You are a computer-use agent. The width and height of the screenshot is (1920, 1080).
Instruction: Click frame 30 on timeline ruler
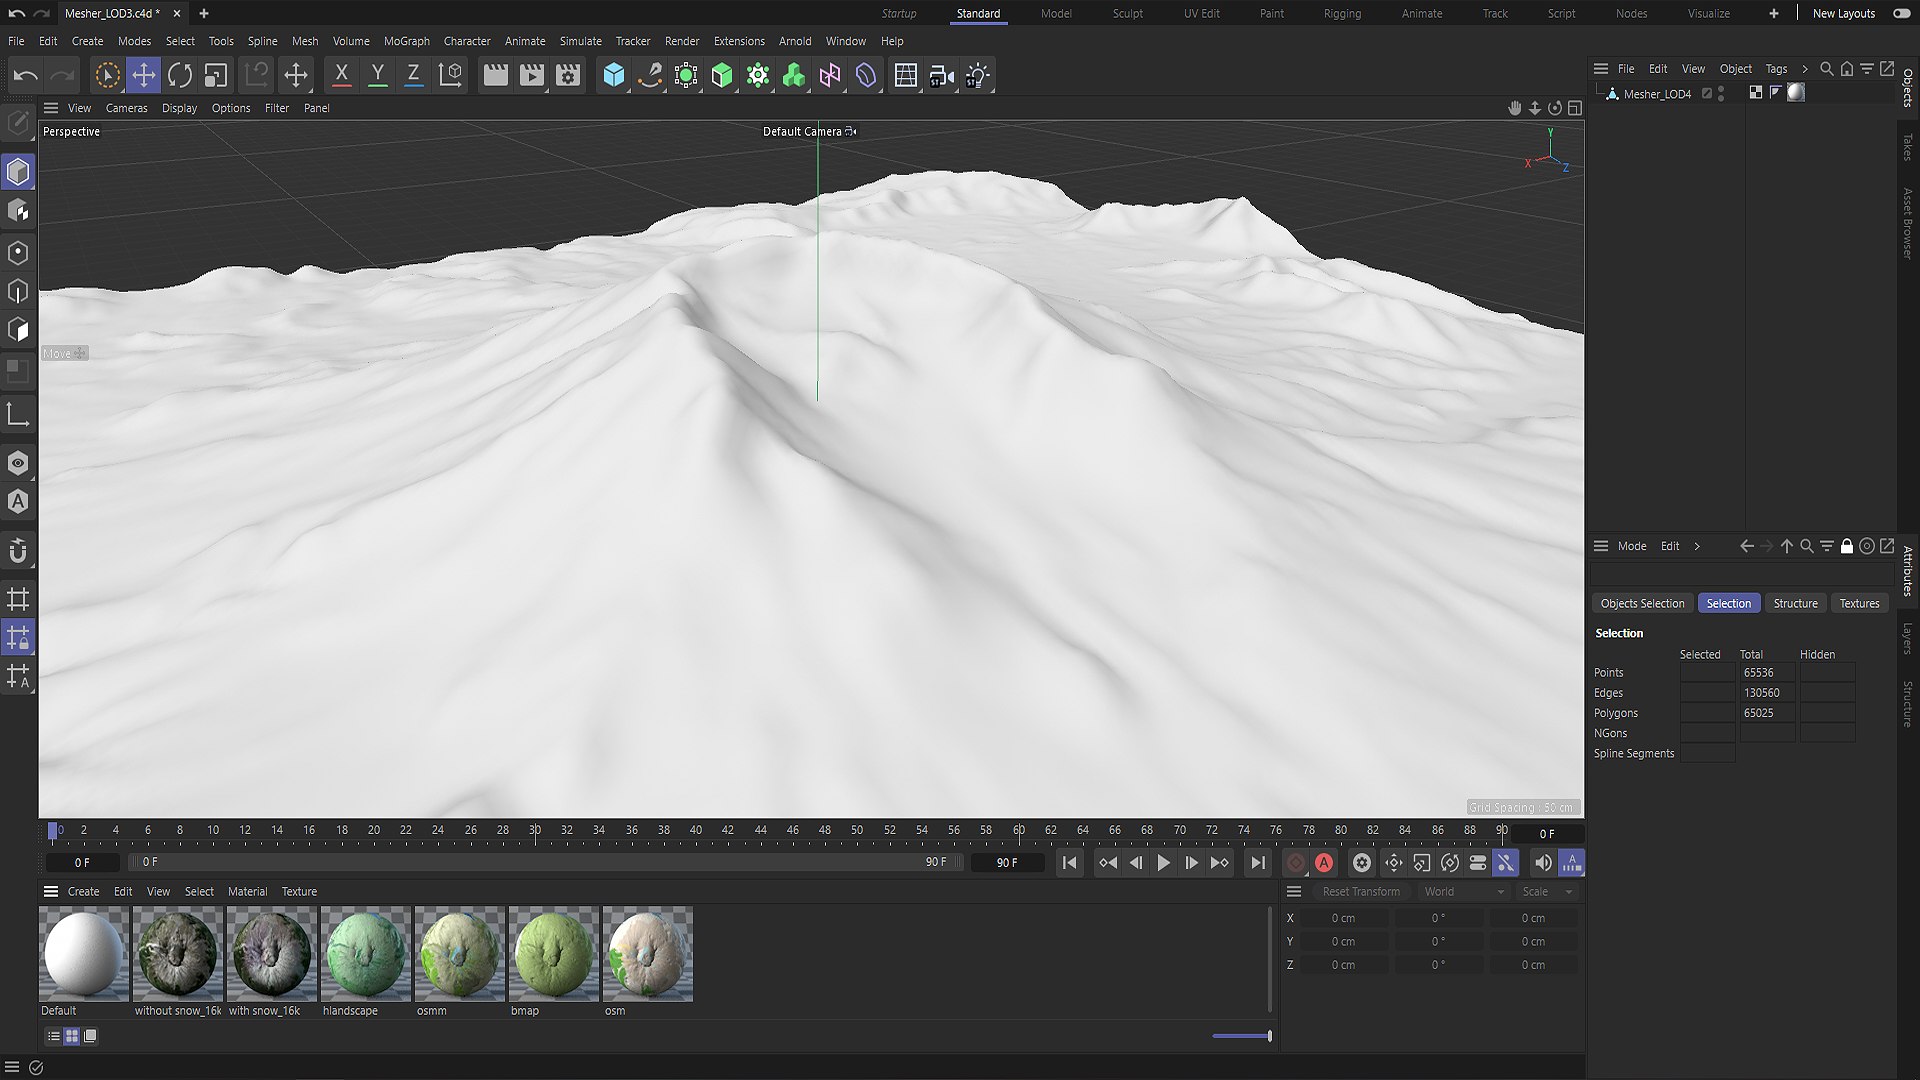tap(535, 830)
